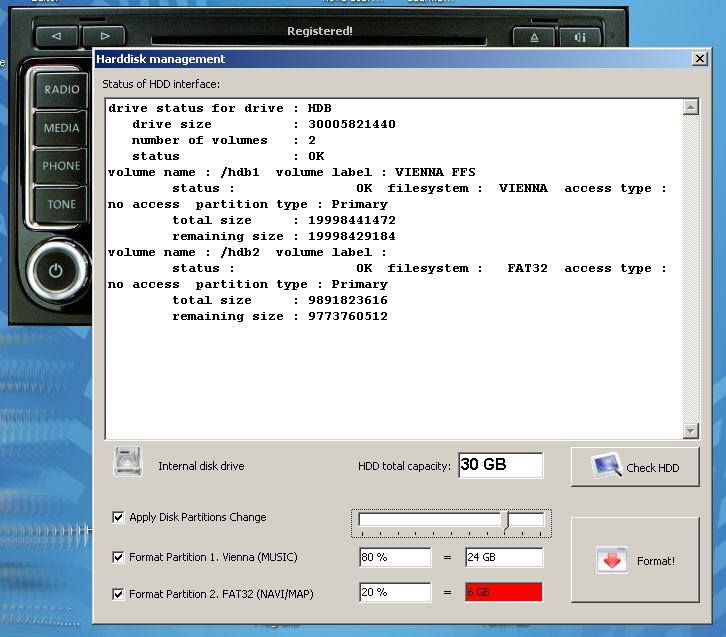Toggle Format Partition 1. Vienna (MUSIC)
Screen dimensions: 726x637
119,557
